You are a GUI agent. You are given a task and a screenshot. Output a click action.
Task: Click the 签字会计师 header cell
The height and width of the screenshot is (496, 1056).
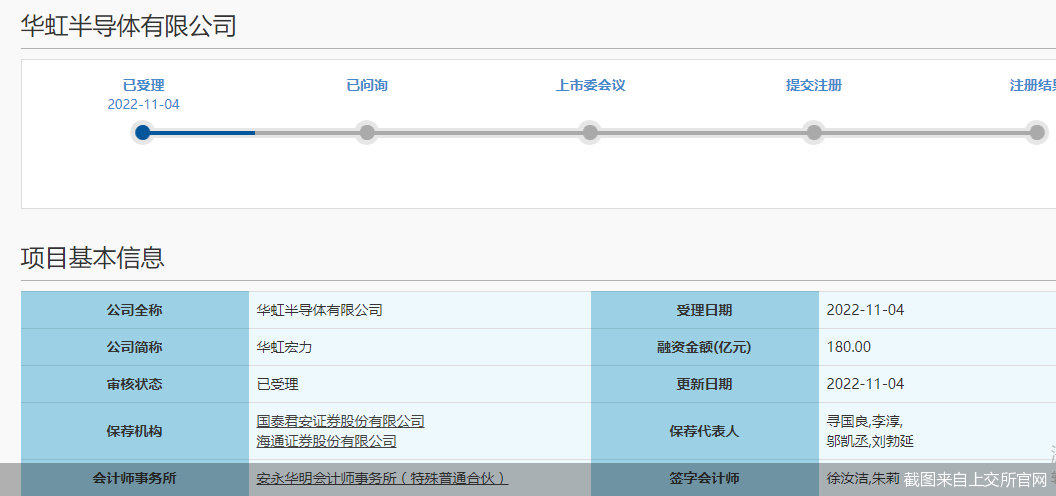pos(704,478)
